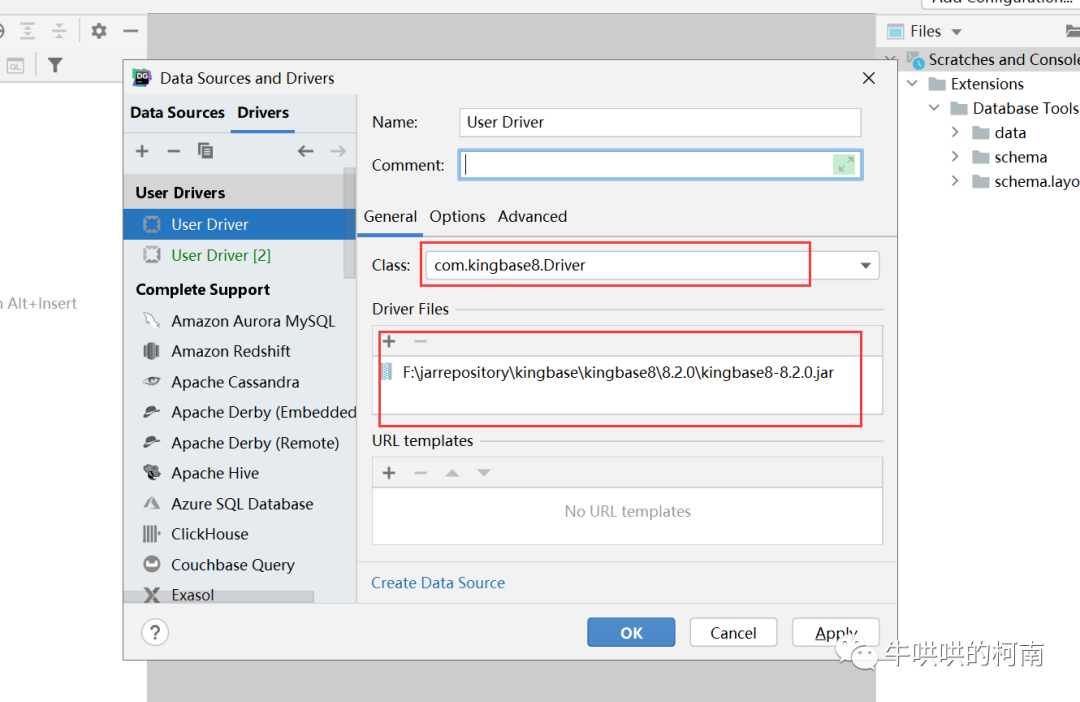
Task: Click the OK button
Action: 631,632
